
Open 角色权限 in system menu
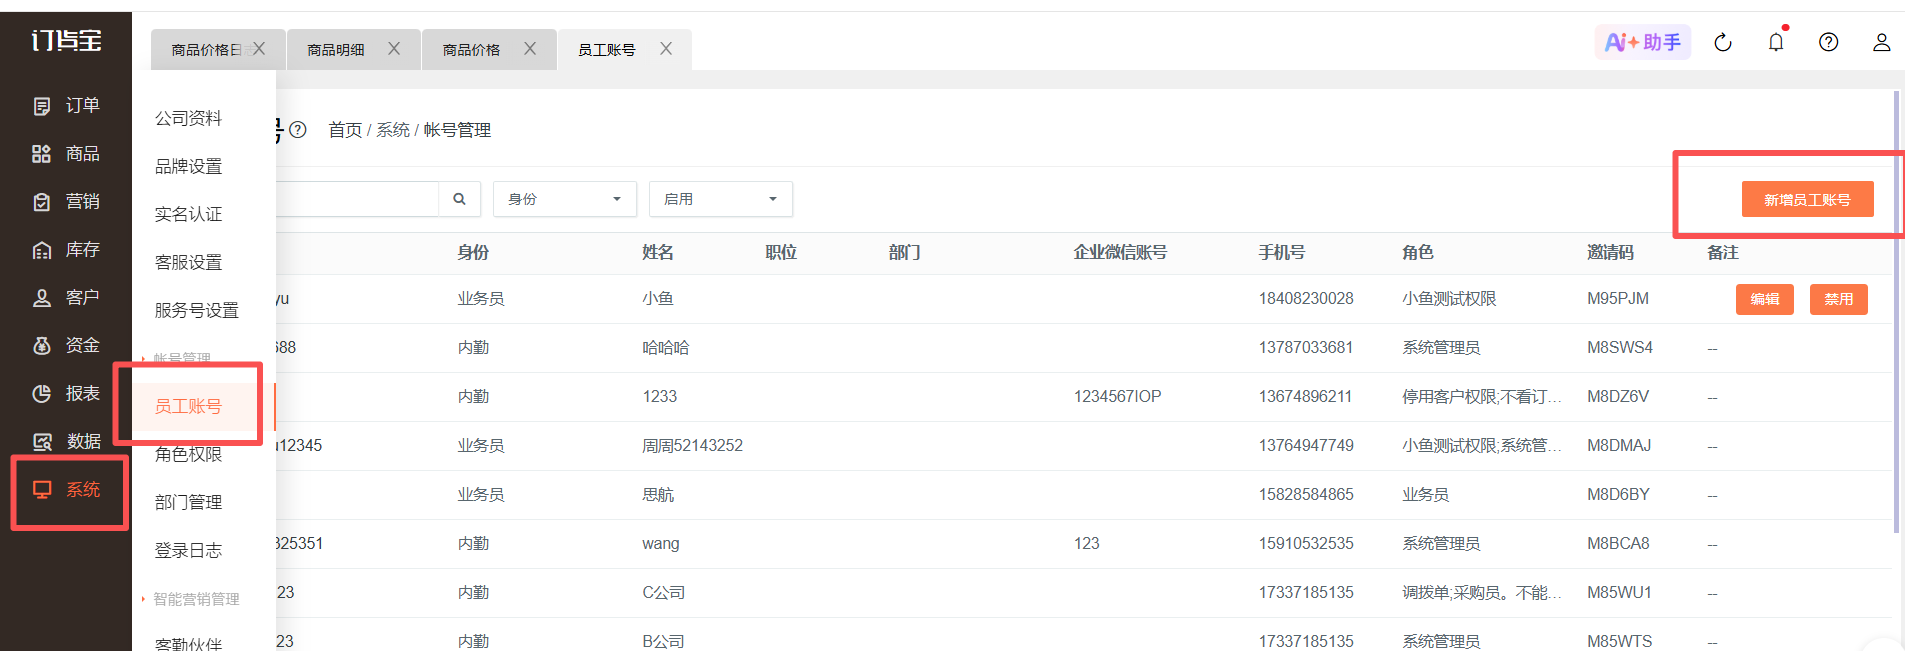point(189,454)
